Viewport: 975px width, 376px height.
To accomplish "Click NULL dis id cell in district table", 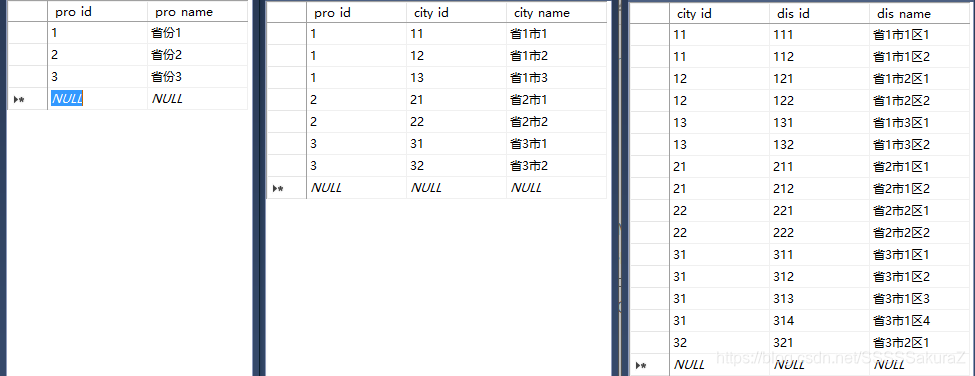I will click(819, 365).
